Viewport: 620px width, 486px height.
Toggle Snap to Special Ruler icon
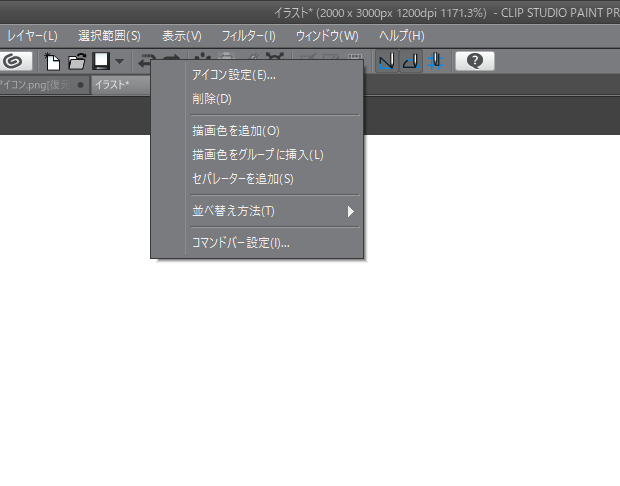tap(411, 61)
